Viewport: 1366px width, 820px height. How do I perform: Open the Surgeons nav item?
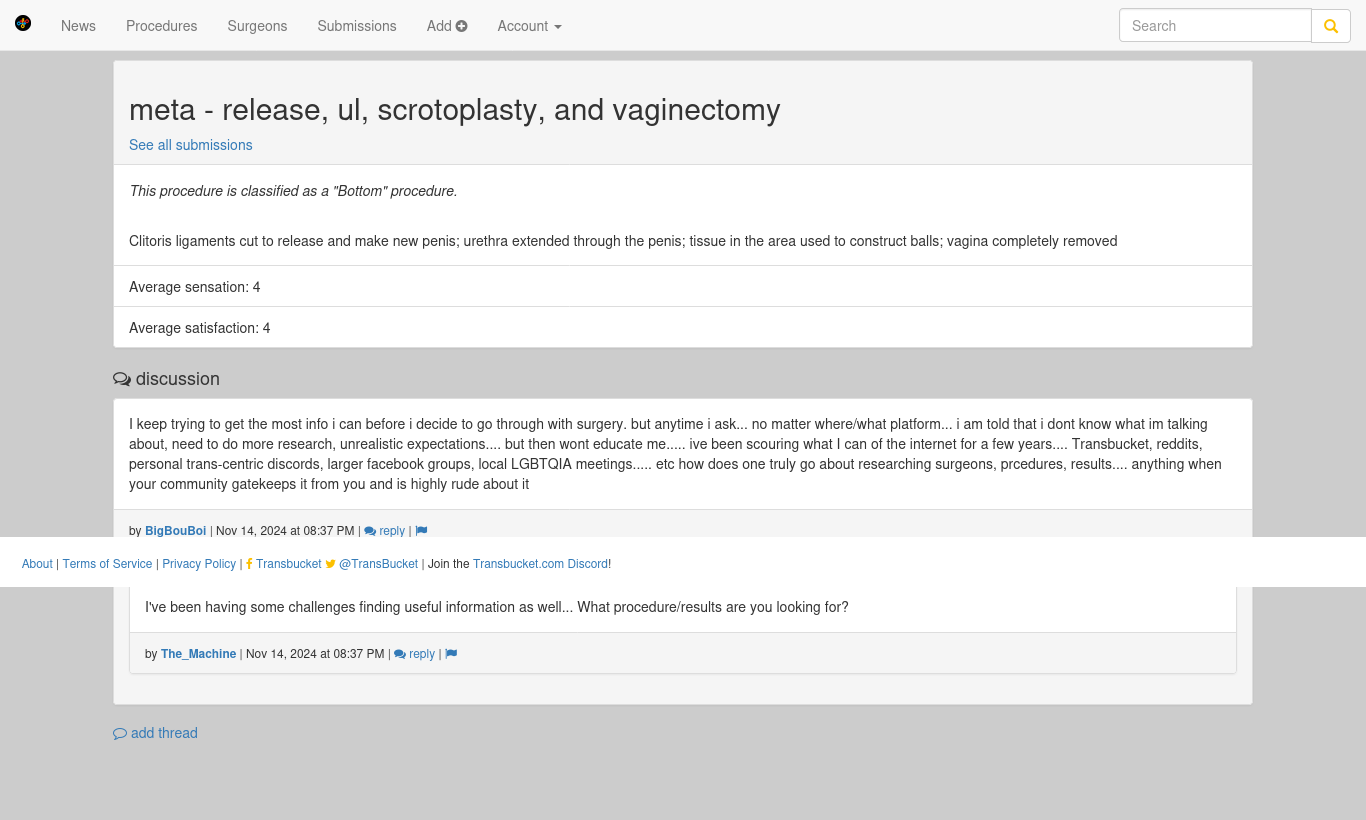pos(257,26)
